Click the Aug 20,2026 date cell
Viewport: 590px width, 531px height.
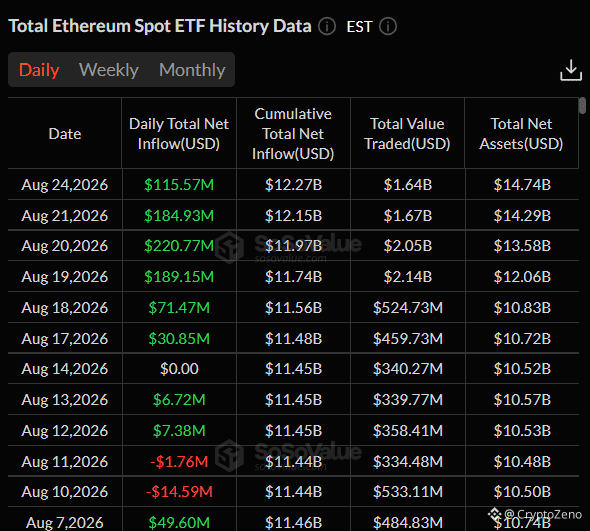coord(65,246)
